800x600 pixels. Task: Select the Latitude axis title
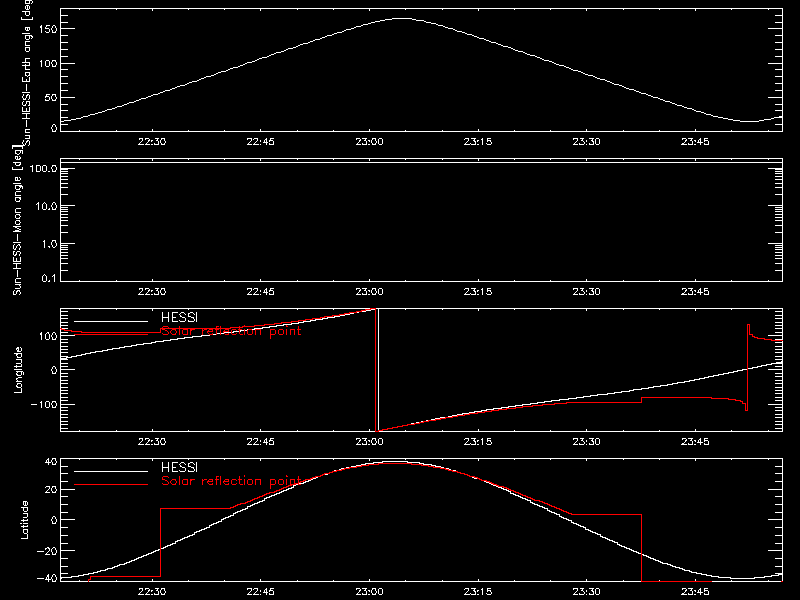pyautogui.click(x=24, y=520)
